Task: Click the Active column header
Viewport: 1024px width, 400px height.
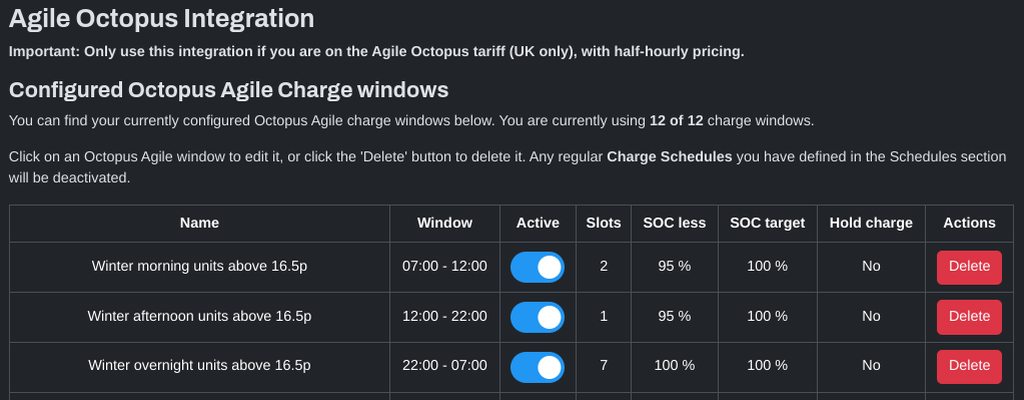Action: [537, 223]
